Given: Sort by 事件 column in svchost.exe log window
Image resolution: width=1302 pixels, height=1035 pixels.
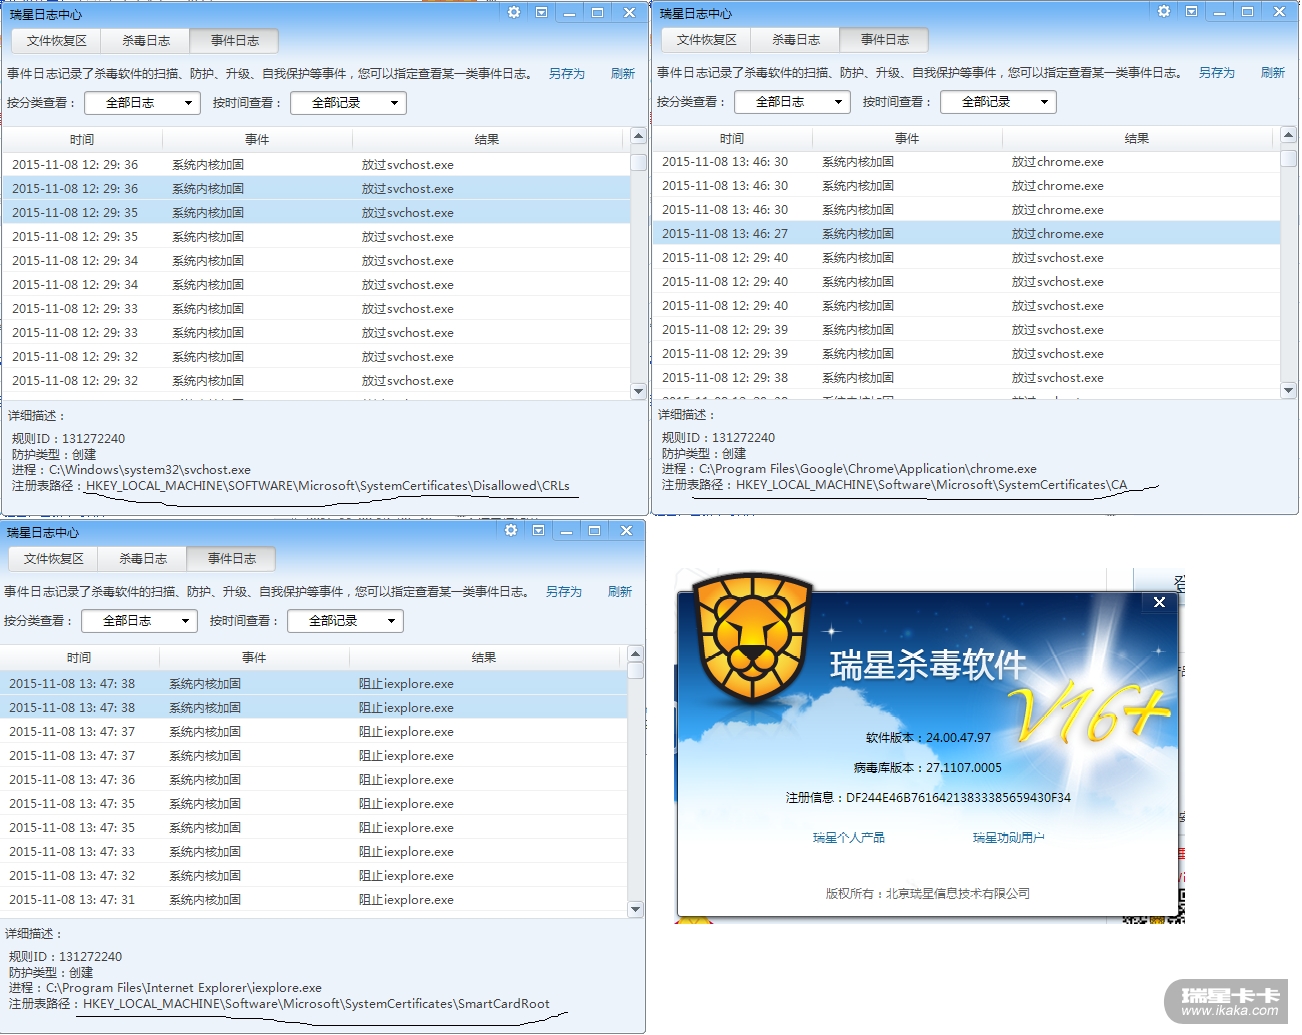Looking at the screenshot, I should point(257,140).
